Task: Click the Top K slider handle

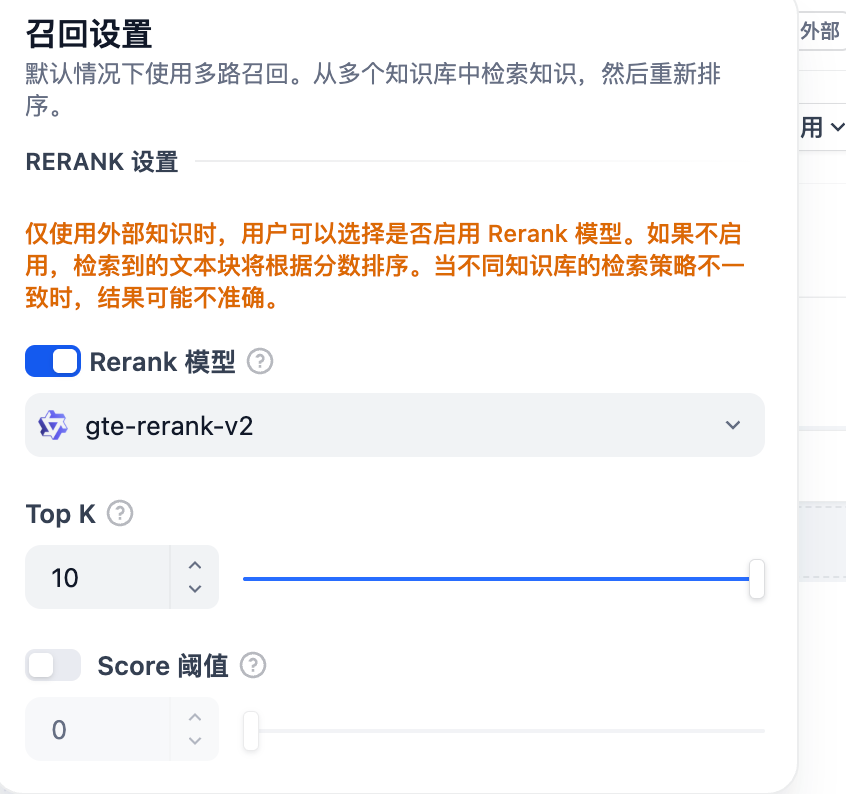Action: (x=757, y=579)
